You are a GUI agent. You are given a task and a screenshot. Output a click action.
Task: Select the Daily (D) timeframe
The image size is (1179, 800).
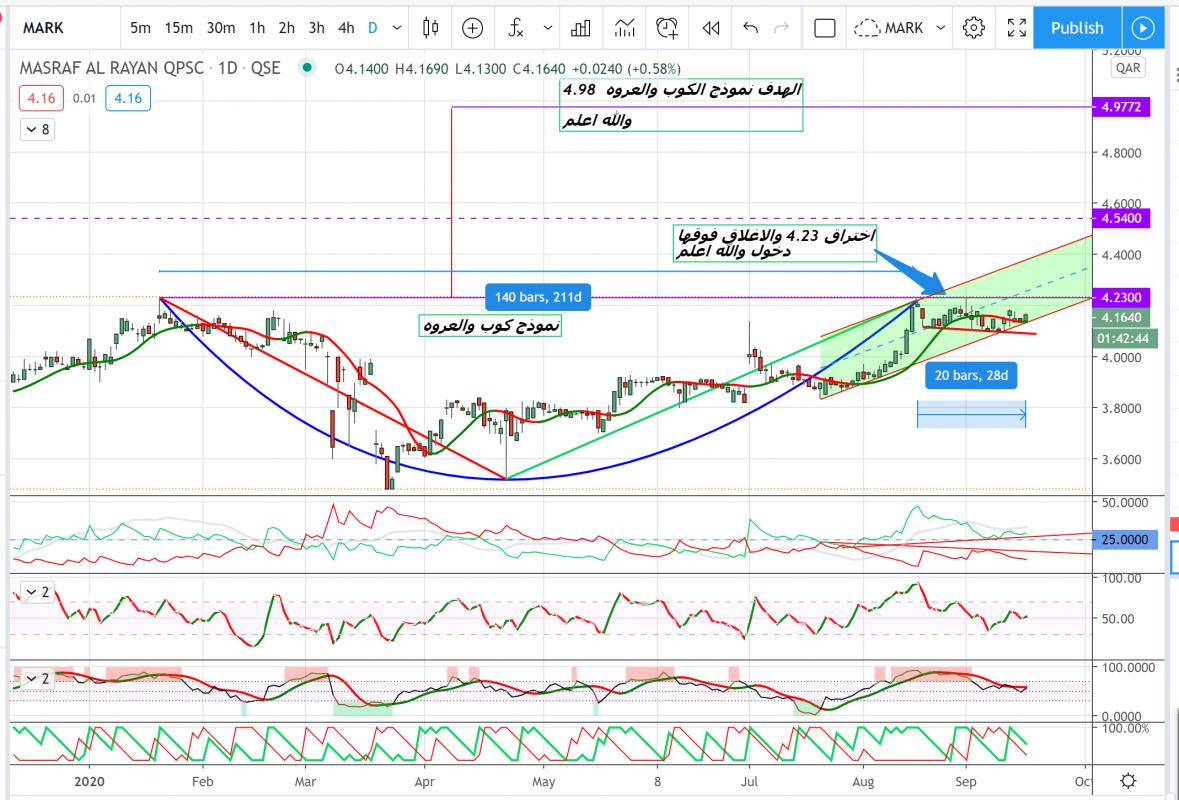[x=372, y=28]
